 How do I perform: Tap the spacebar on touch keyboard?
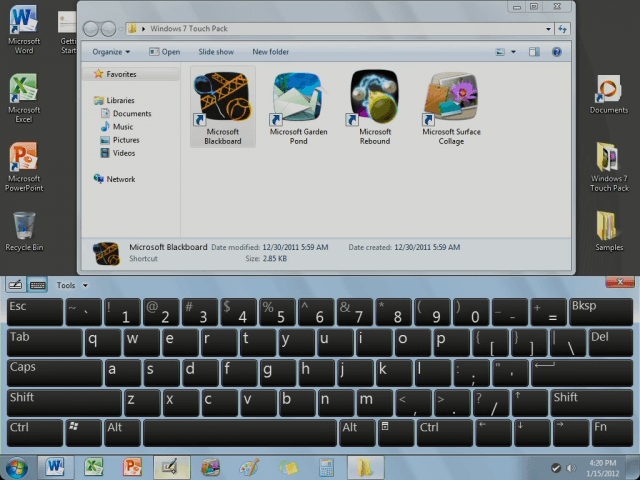coord(240,433)
